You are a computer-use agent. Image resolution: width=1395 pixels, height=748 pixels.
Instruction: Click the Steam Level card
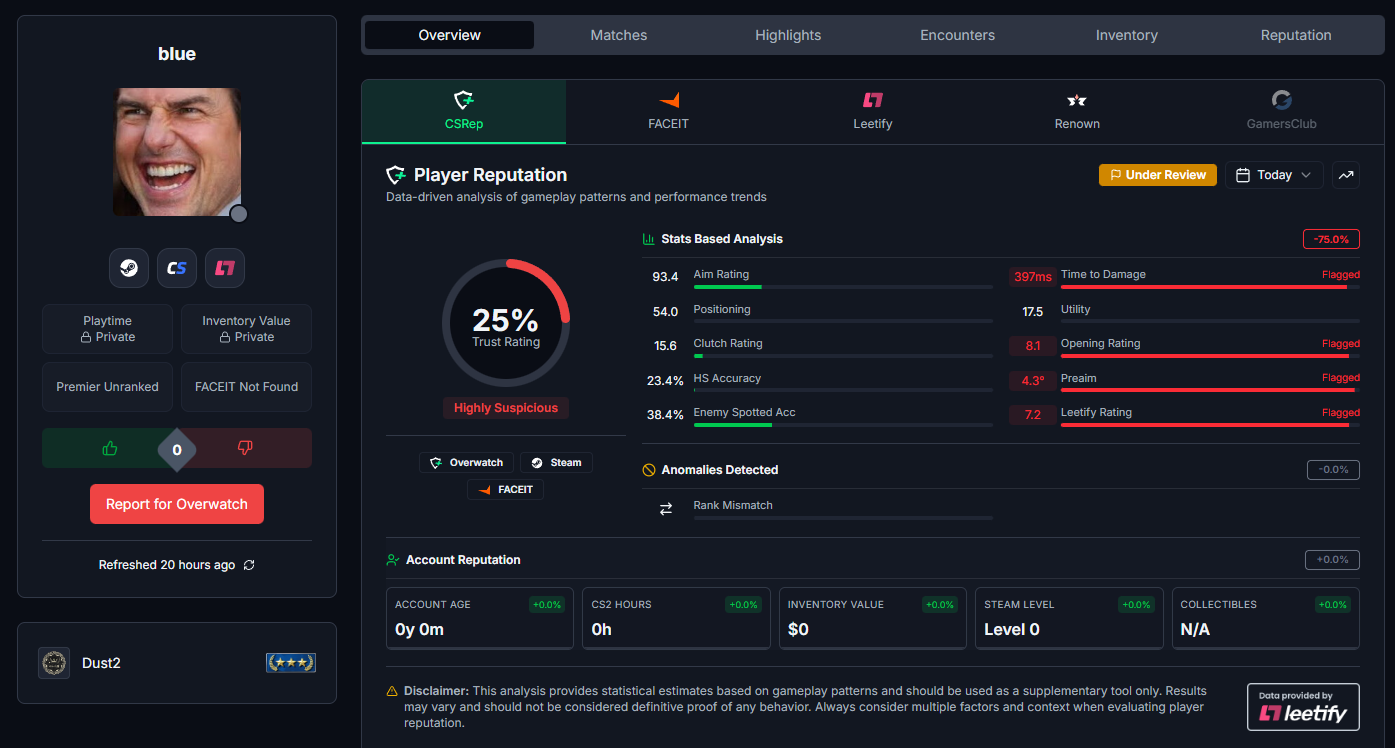[x=1069, y=618]
